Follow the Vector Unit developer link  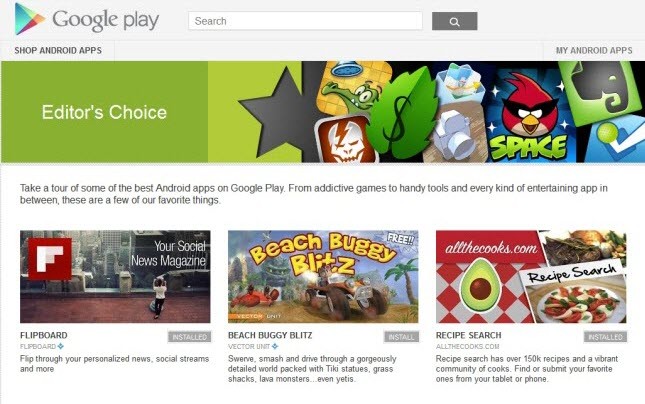coord(249,346)
